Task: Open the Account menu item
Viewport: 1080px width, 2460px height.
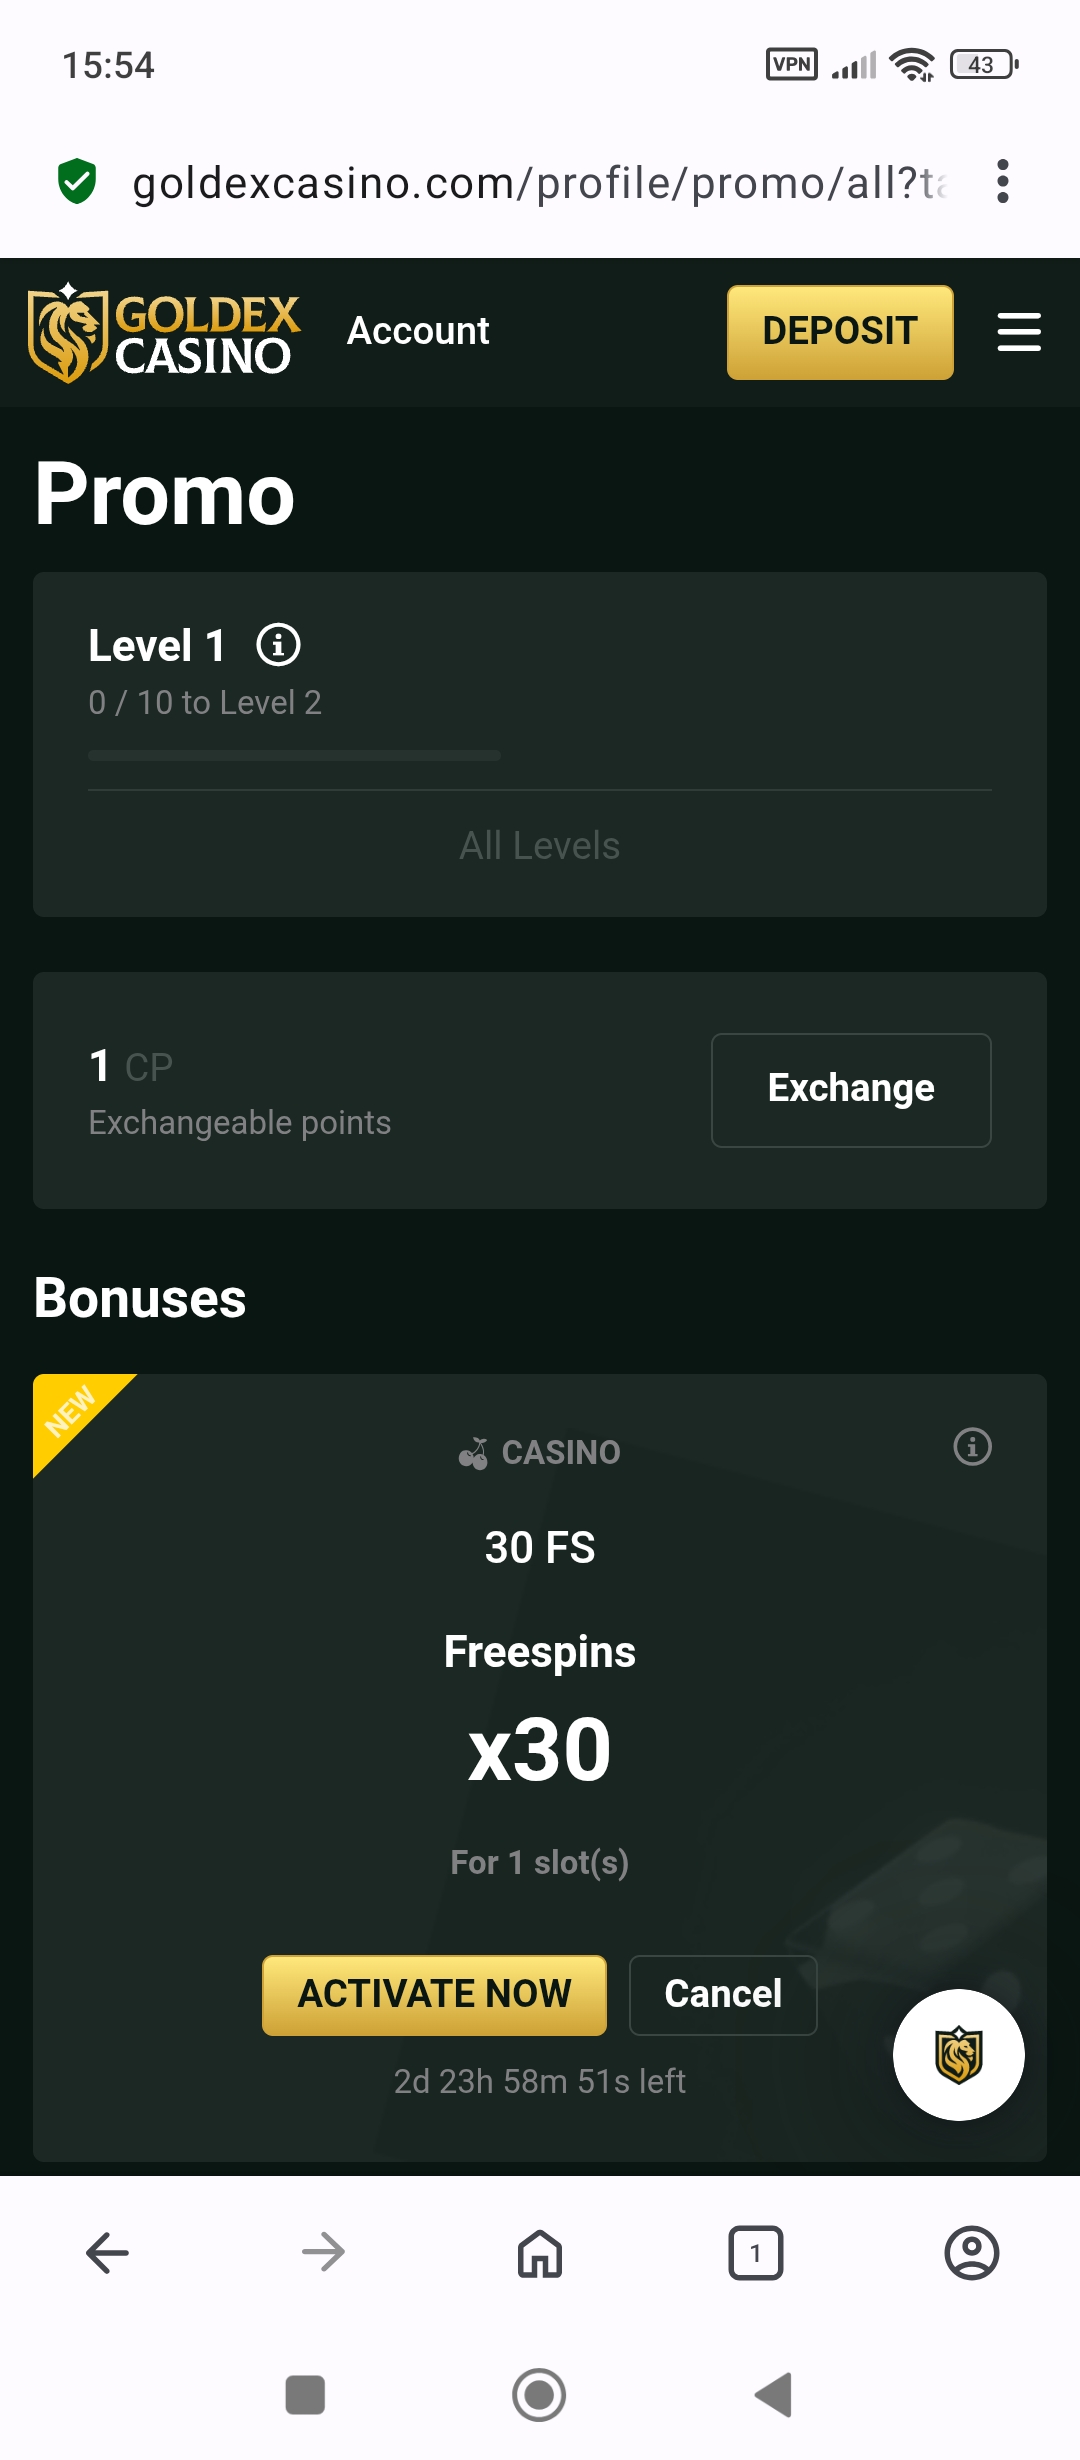Action: click(x=418, y=331)
